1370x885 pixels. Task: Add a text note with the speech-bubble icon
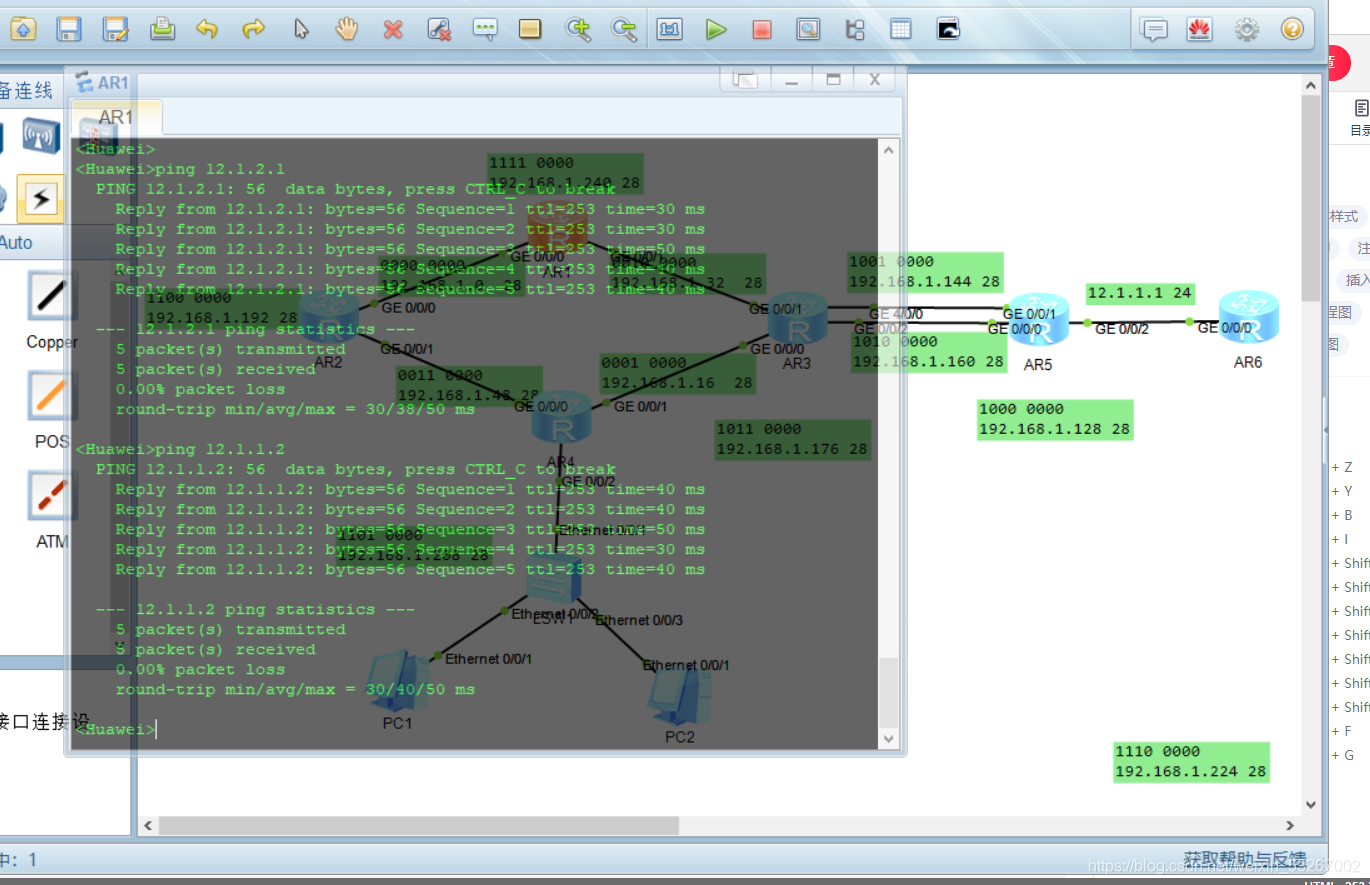click(x=485, y=29)
